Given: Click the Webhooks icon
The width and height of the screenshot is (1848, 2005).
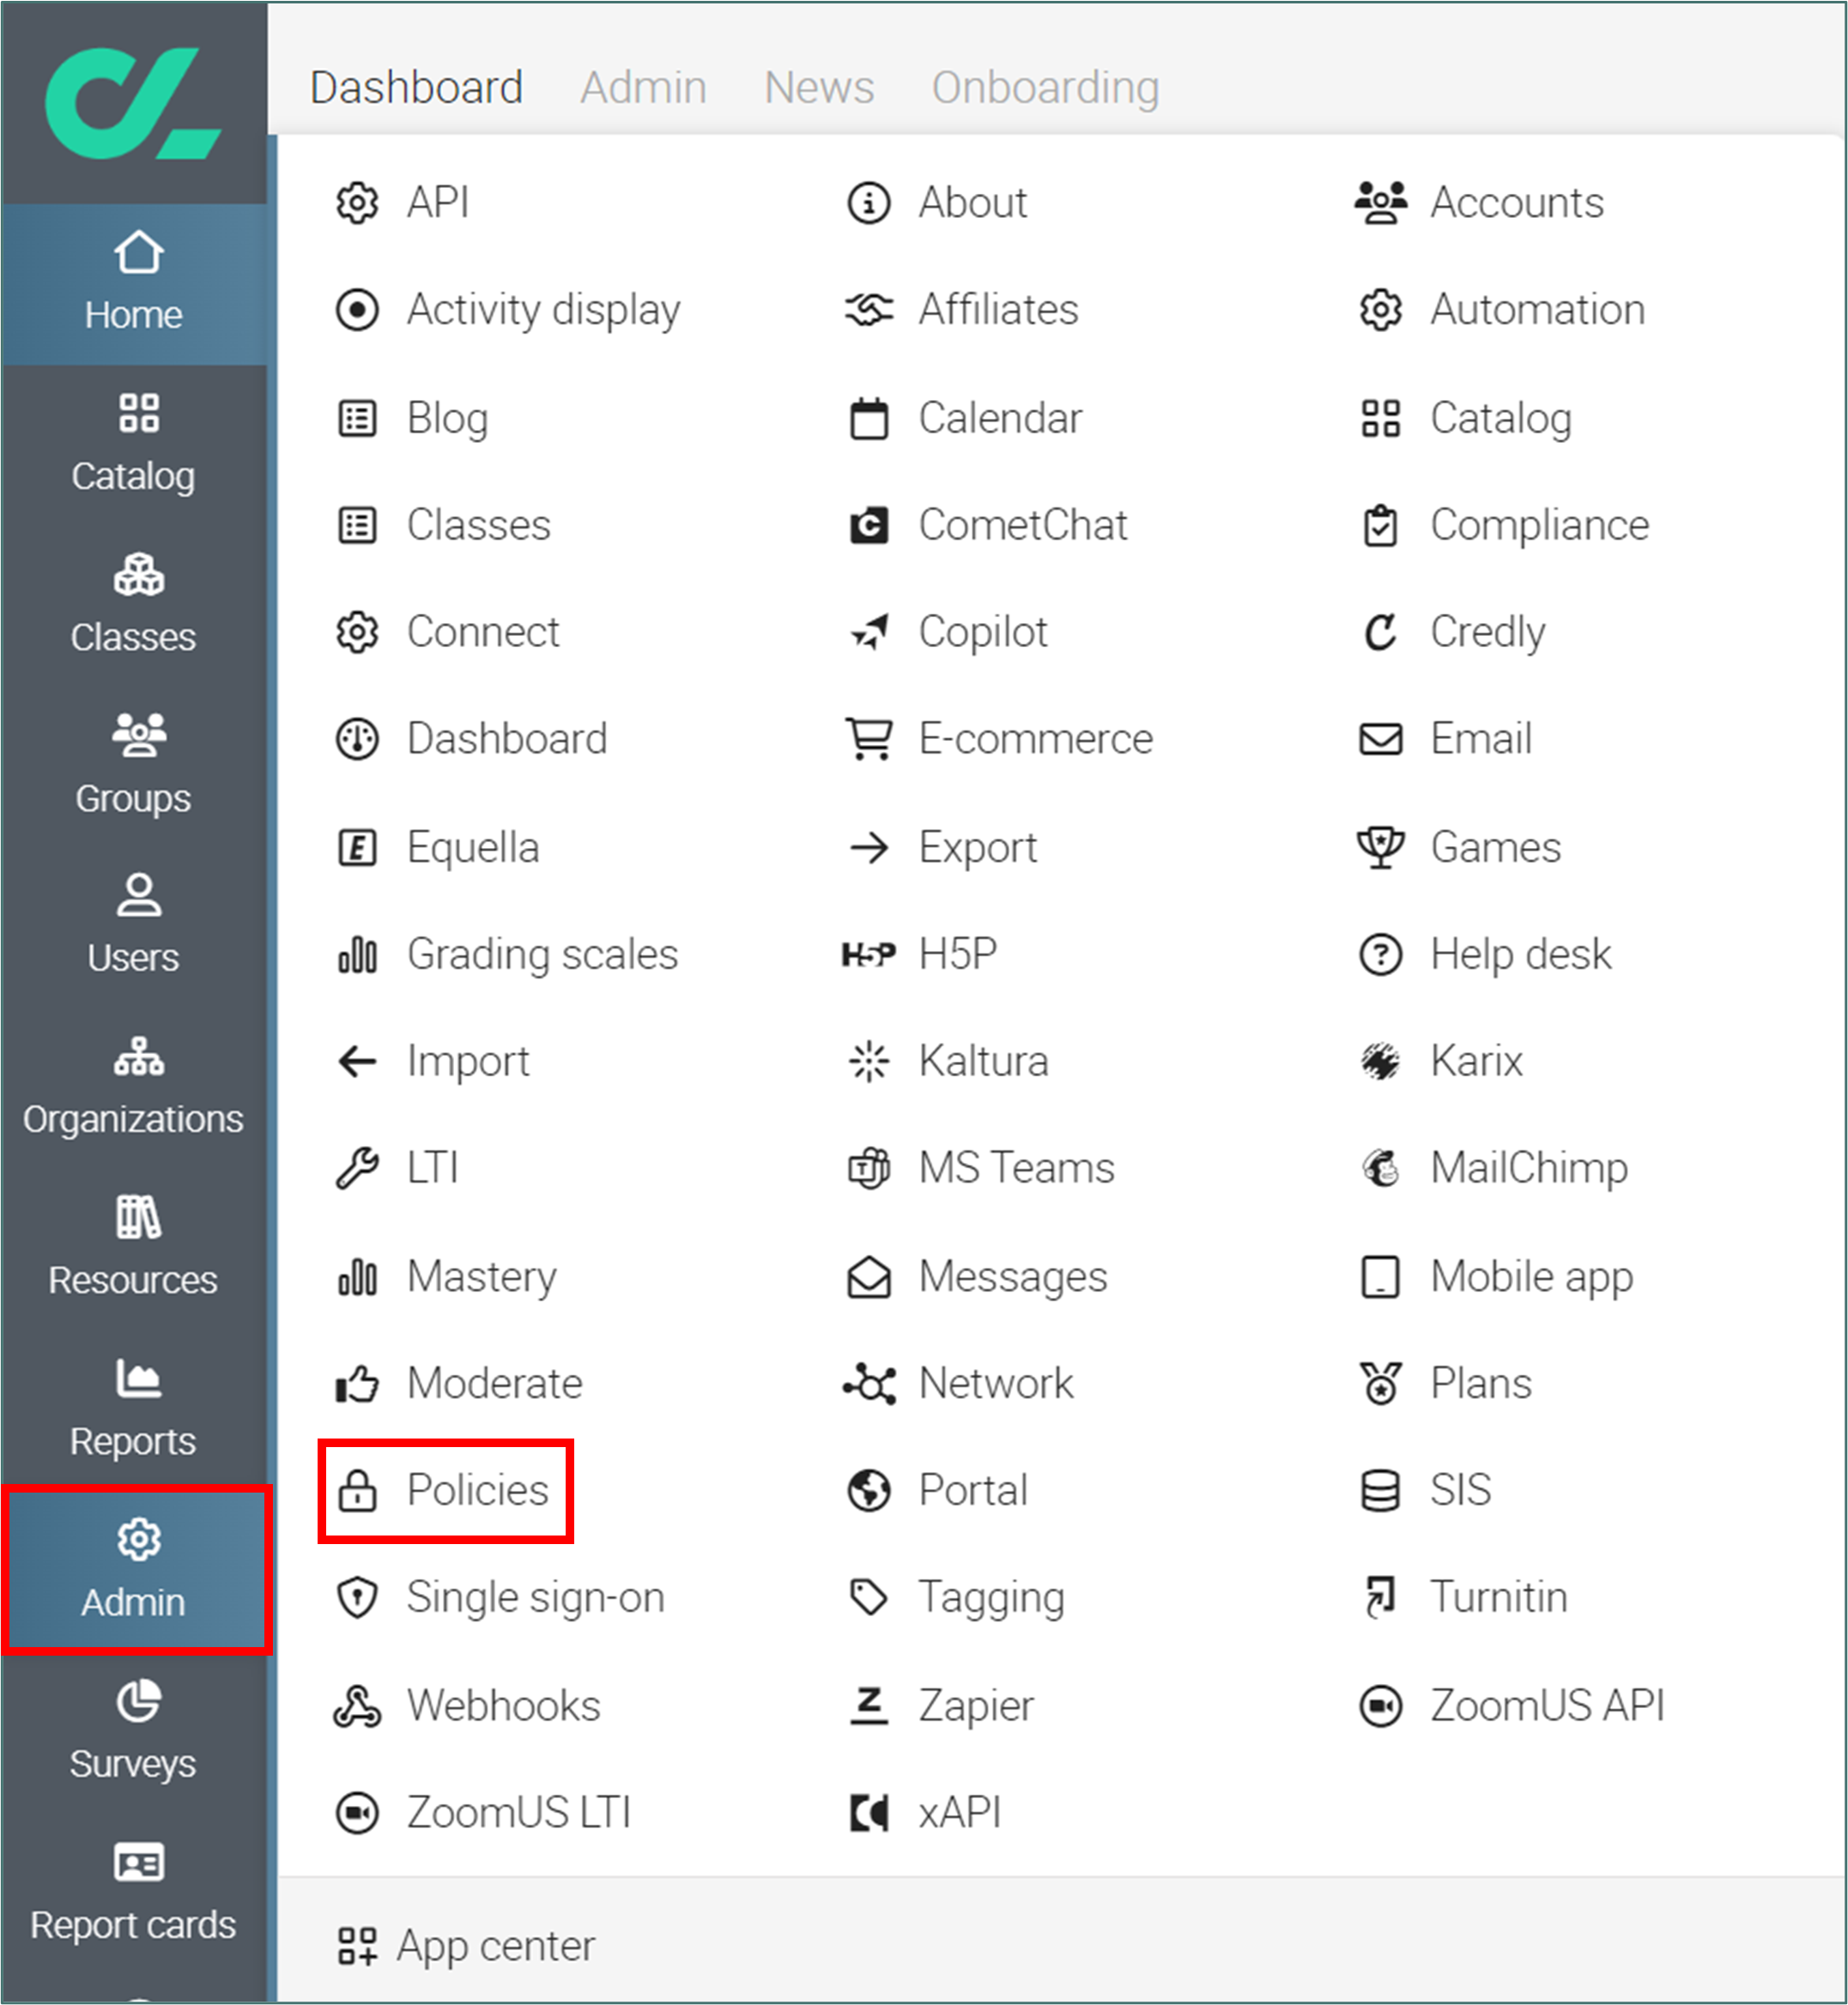Looking at the screenshot, I should coord(357,1706).
